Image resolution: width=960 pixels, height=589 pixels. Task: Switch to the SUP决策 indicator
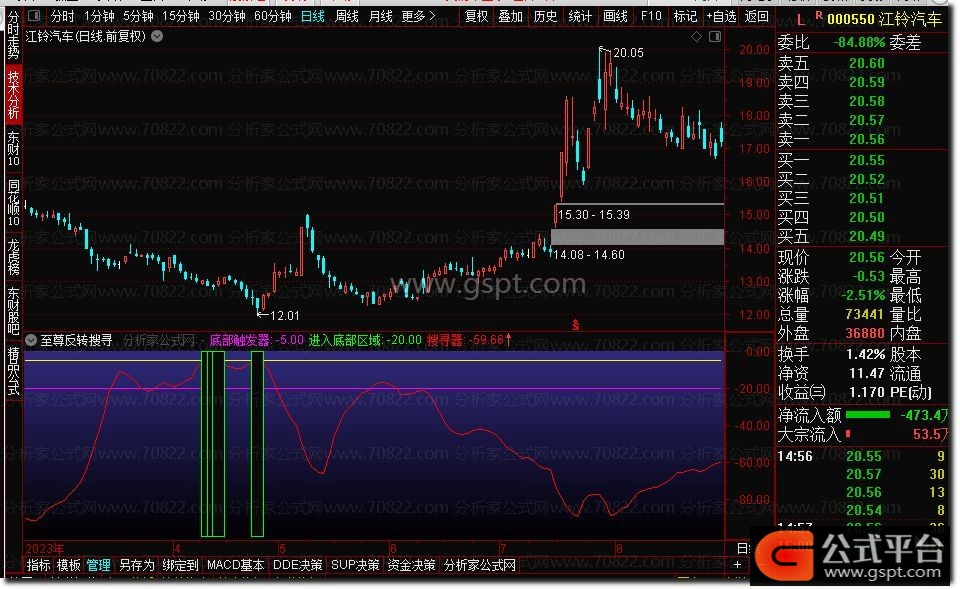pos(355,565)
